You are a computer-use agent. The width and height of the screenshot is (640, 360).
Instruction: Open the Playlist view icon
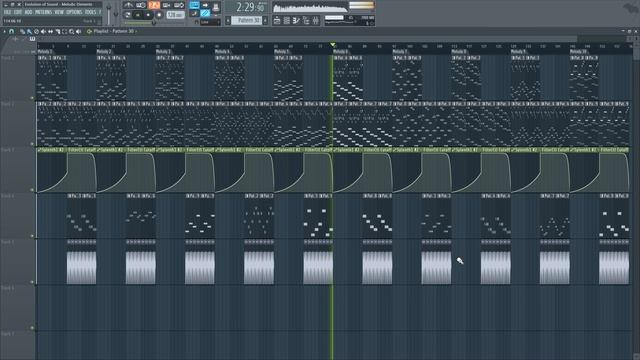click(277, 21)
